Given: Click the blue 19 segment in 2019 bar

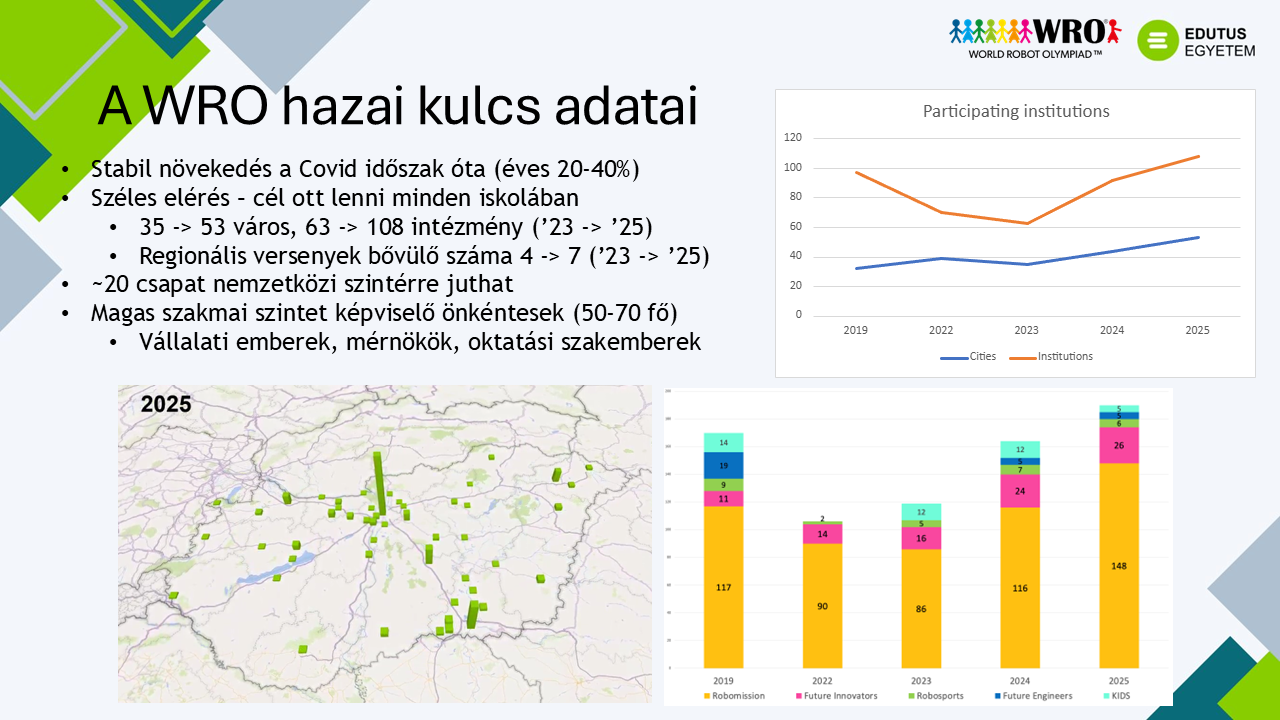Looking at the screenshot, I should (x=723, y=466).
